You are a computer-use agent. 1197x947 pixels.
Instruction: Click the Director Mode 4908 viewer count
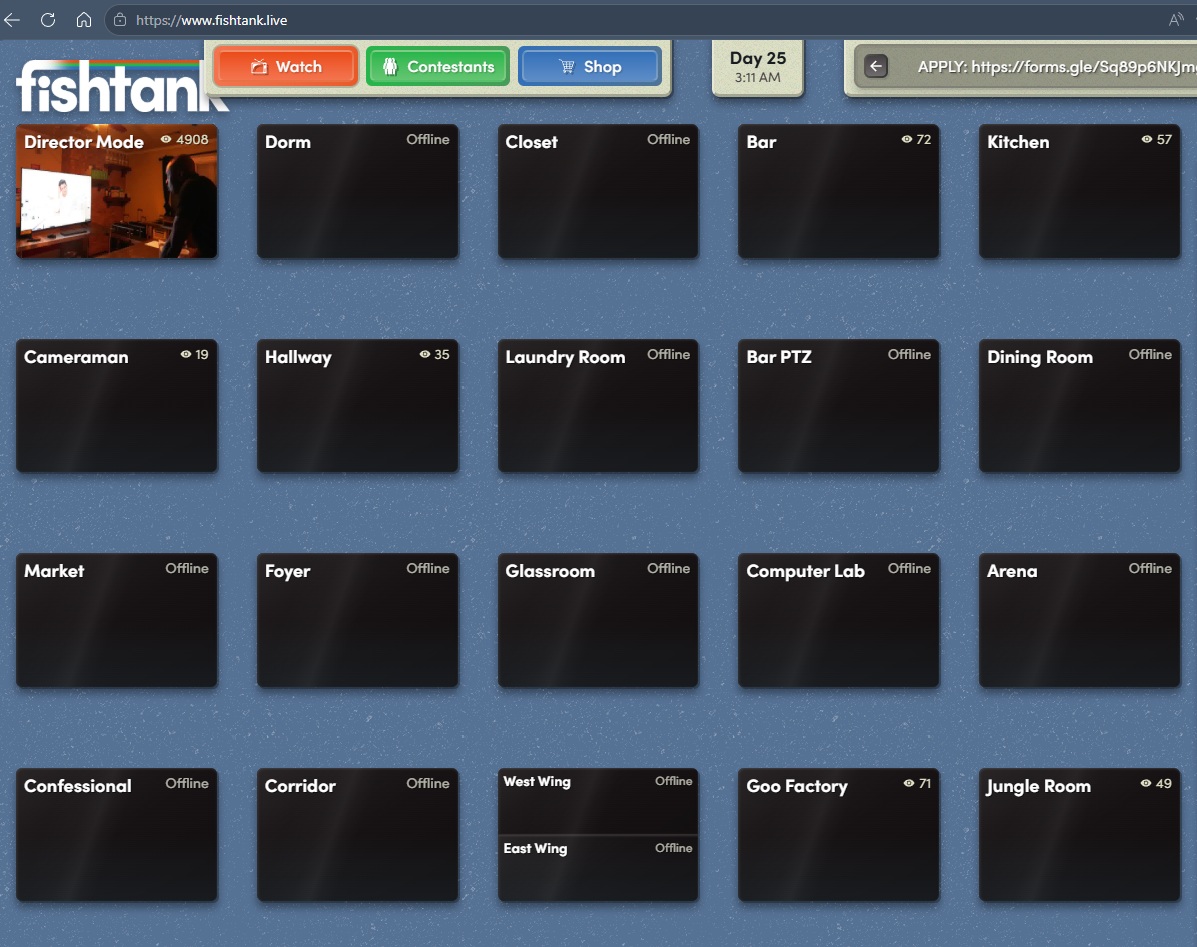coord(184,140)
